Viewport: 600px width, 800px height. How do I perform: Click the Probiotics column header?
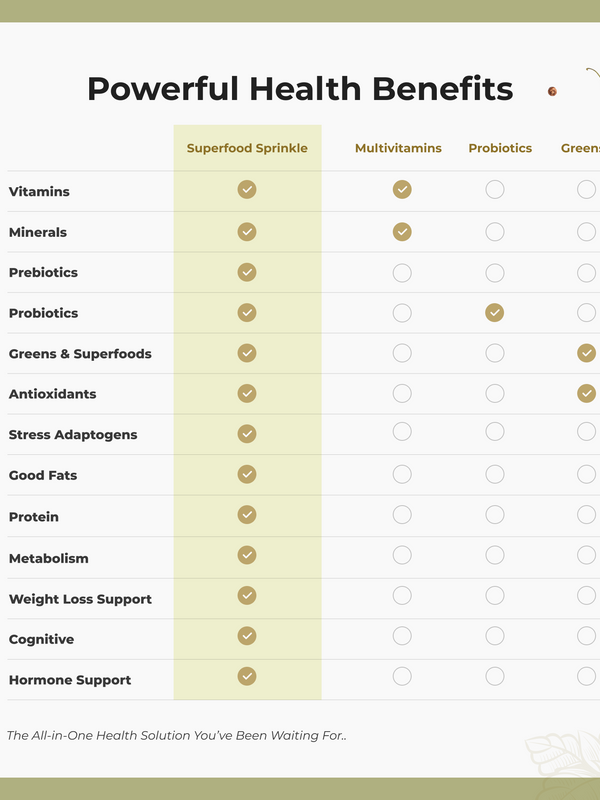[500, 148]
